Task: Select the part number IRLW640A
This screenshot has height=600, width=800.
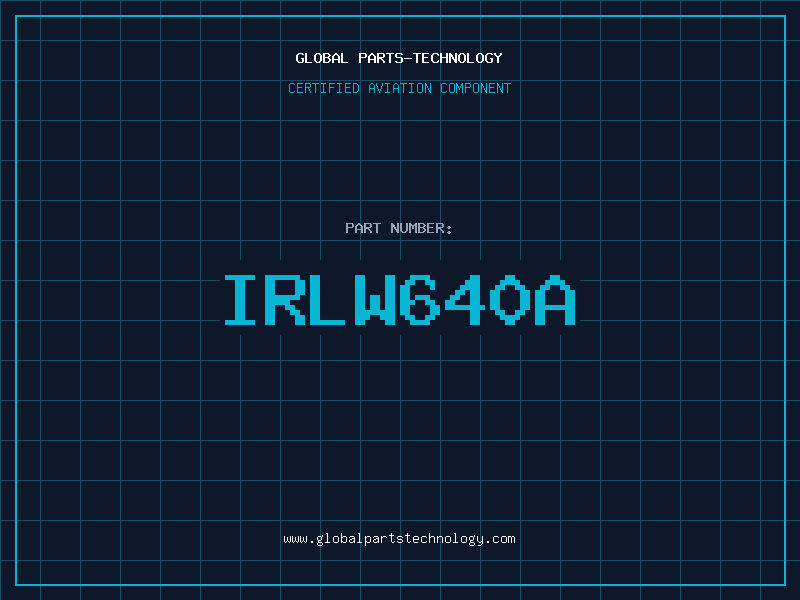Action: [x=401, y=299]
